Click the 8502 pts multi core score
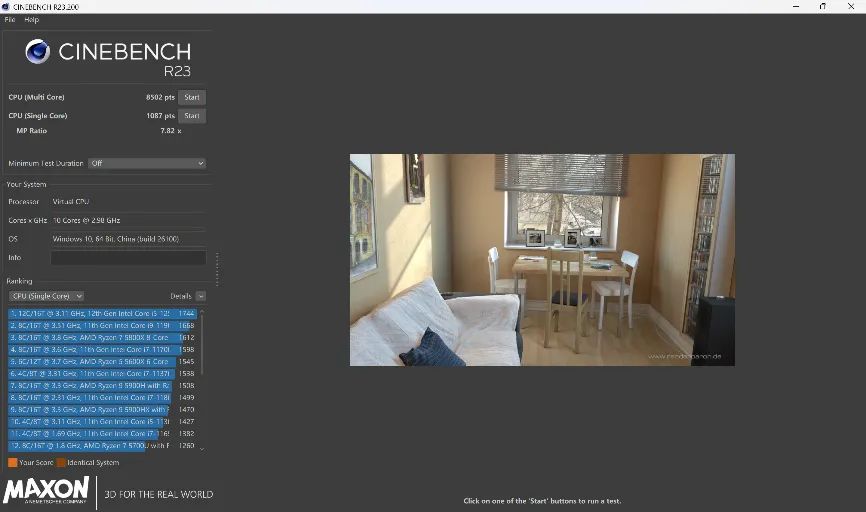 point(160,97)
